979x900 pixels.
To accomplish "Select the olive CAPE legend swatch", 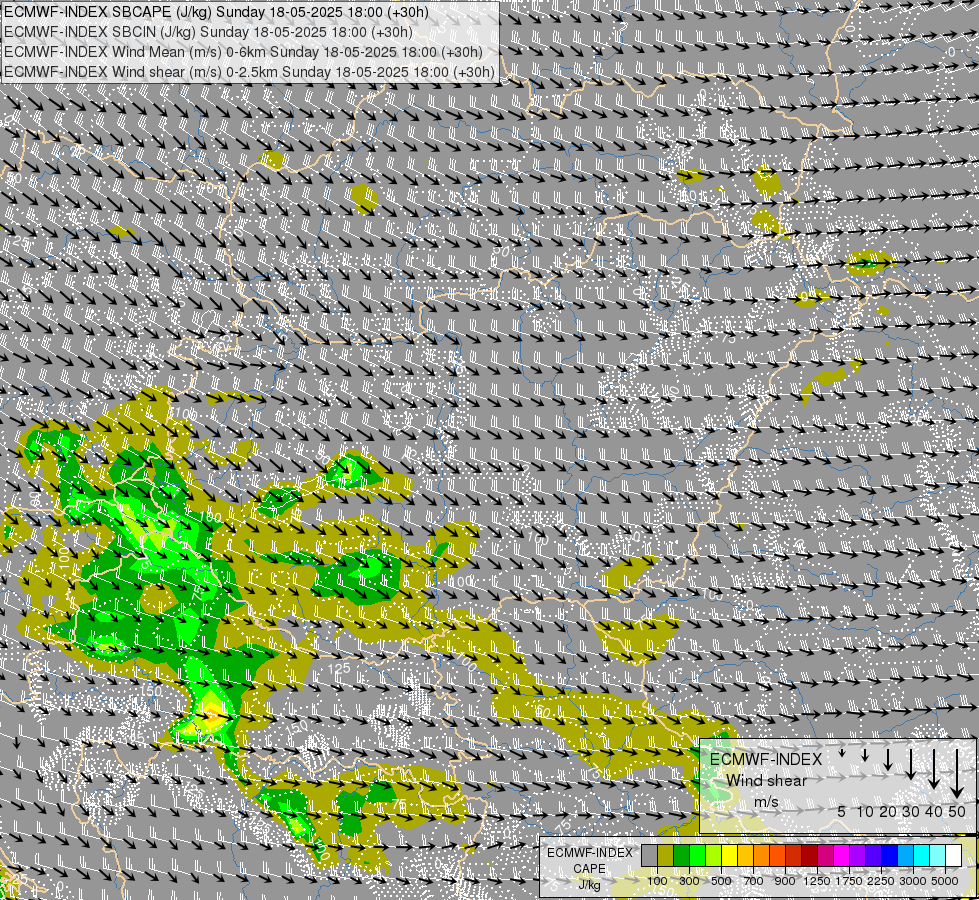I will click(x=666, y=856).
